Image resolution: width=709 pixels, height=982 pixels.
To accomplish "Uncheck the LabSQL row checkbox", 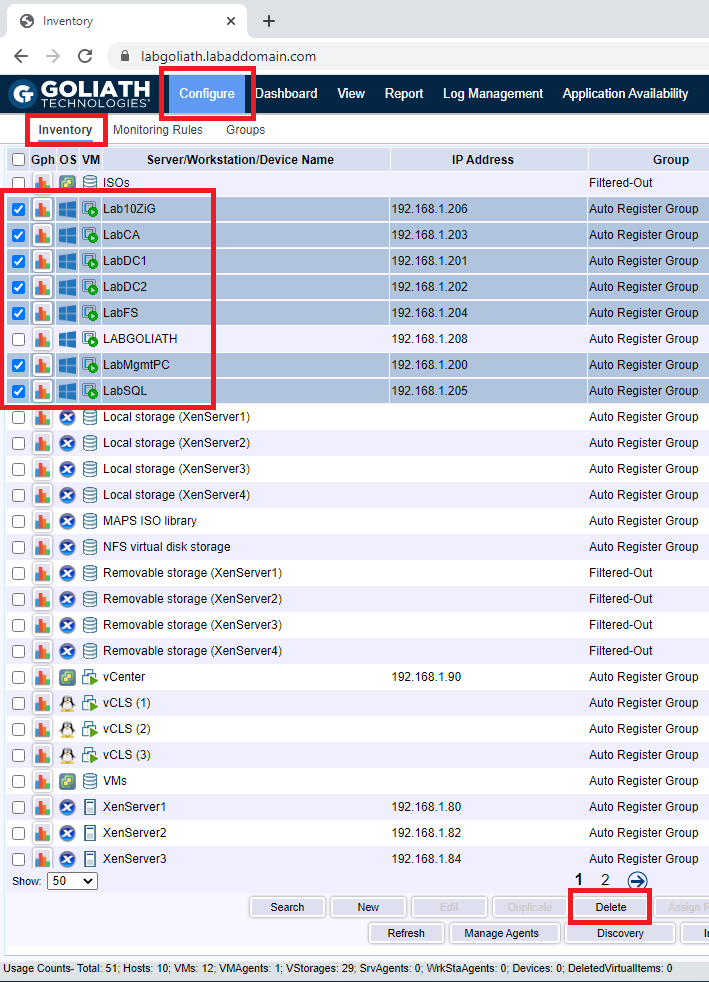I will [18, 391].
